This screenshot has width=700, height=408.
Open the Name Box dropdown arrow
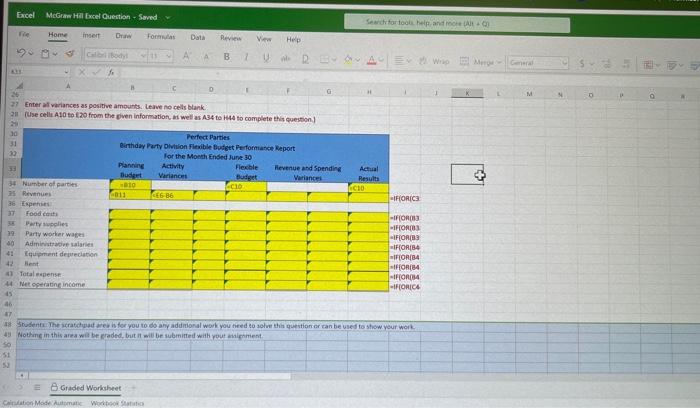(x=66, y=71)
